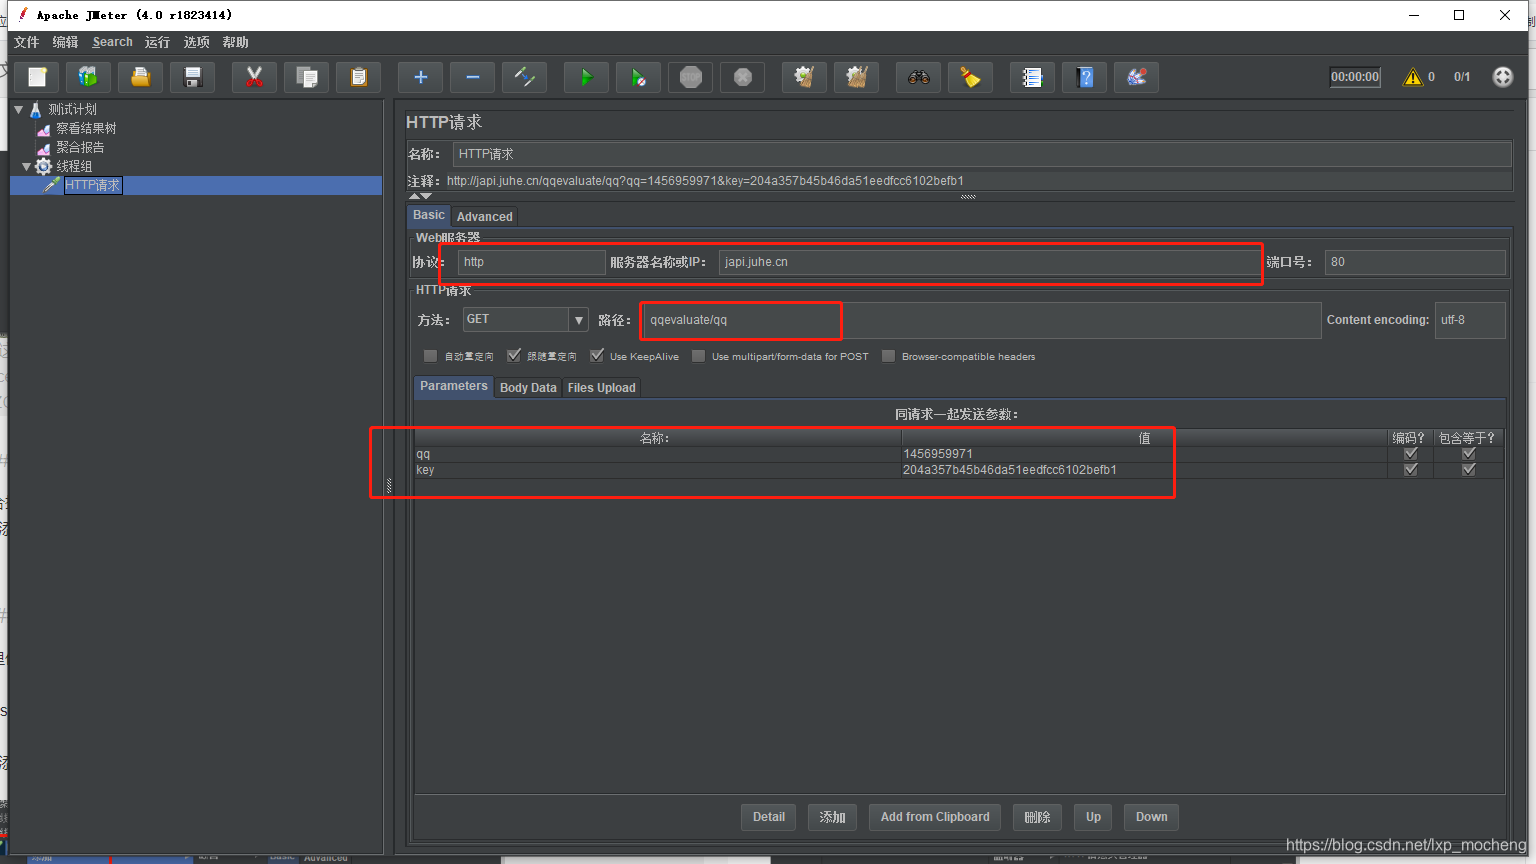Open the Search menu
Image resolution: width=1536 pixels, height=864 pixels.
113,42
